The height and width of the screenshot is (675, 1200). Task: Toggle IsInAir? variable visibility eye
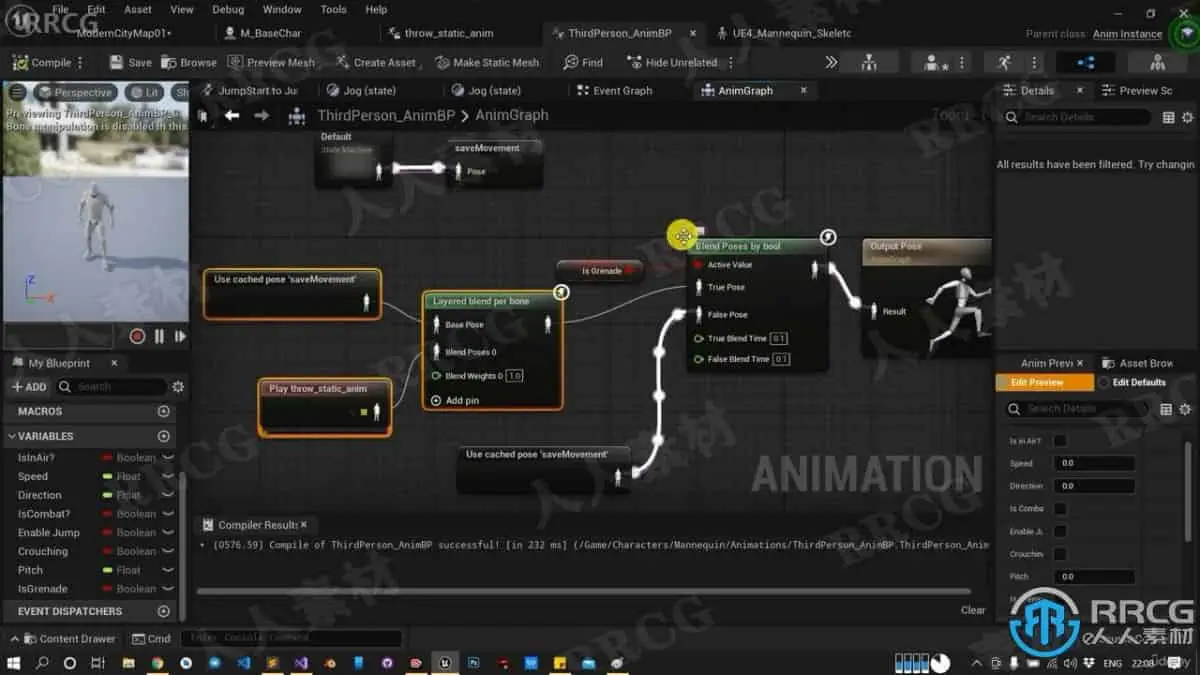pyautogui.click(x=168, y=458)
